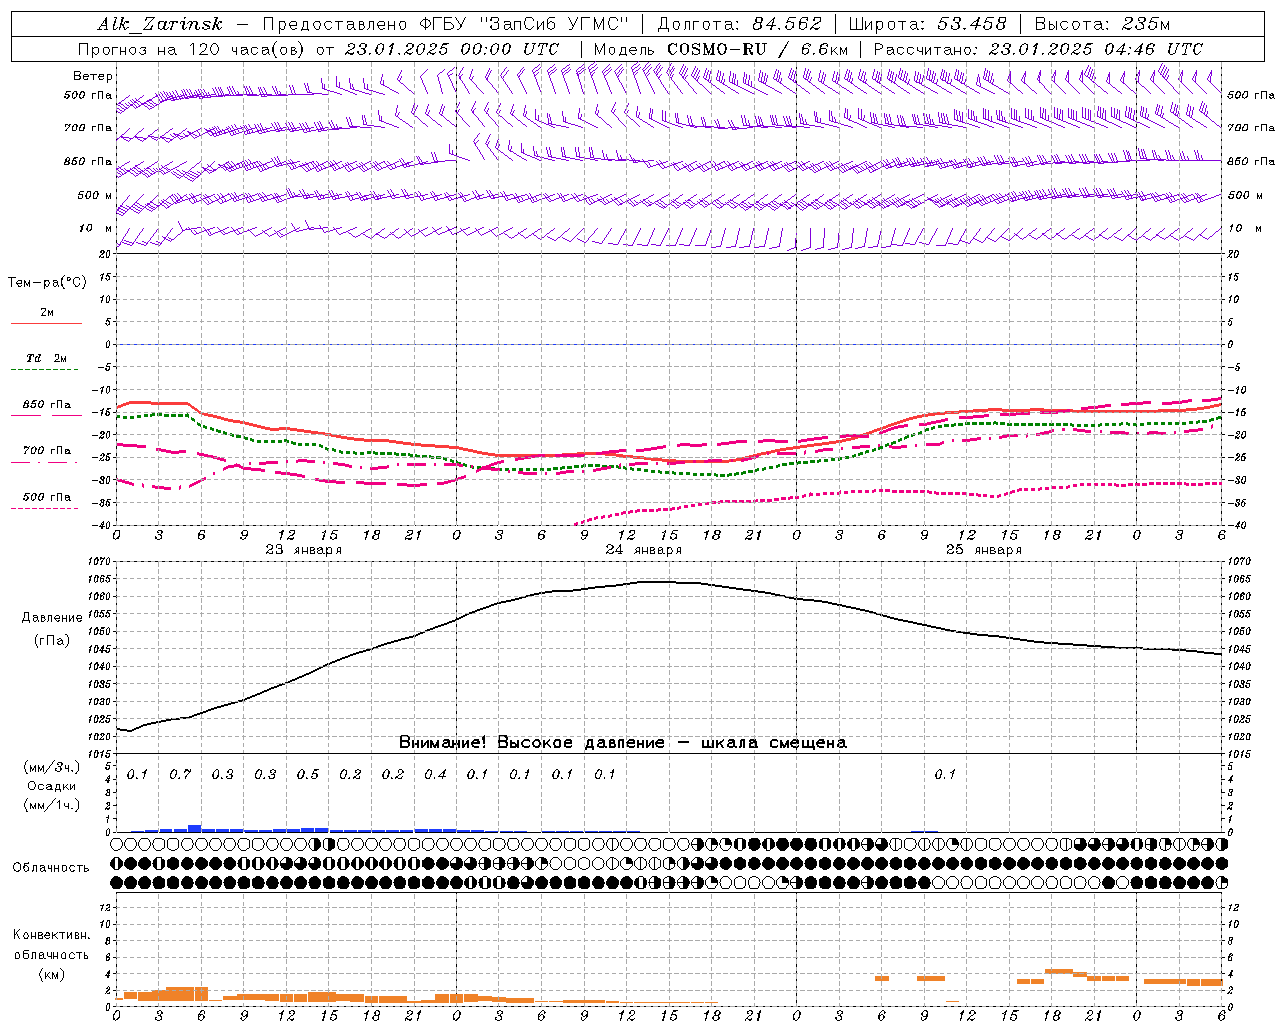Click the Тем-ра(°C) axis label

[47, 282]
